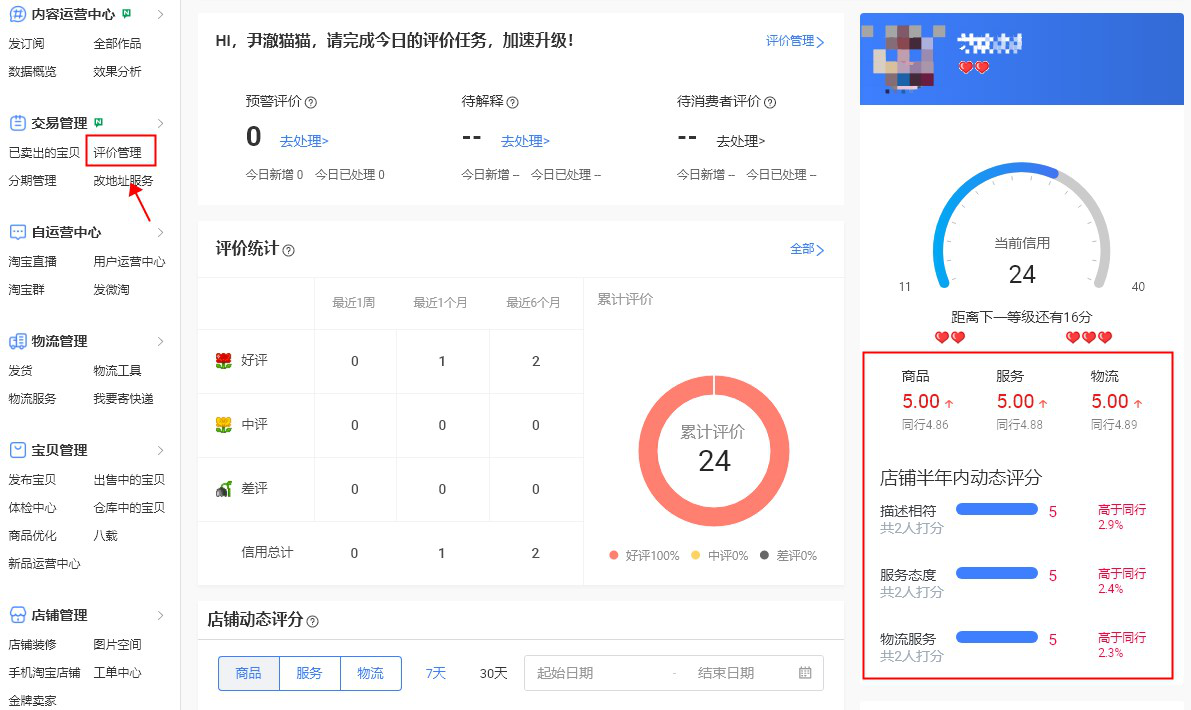This screenshot has width=1191, height=710.
Task: Click the 差评0% legend dot
Action: (764, 555)
